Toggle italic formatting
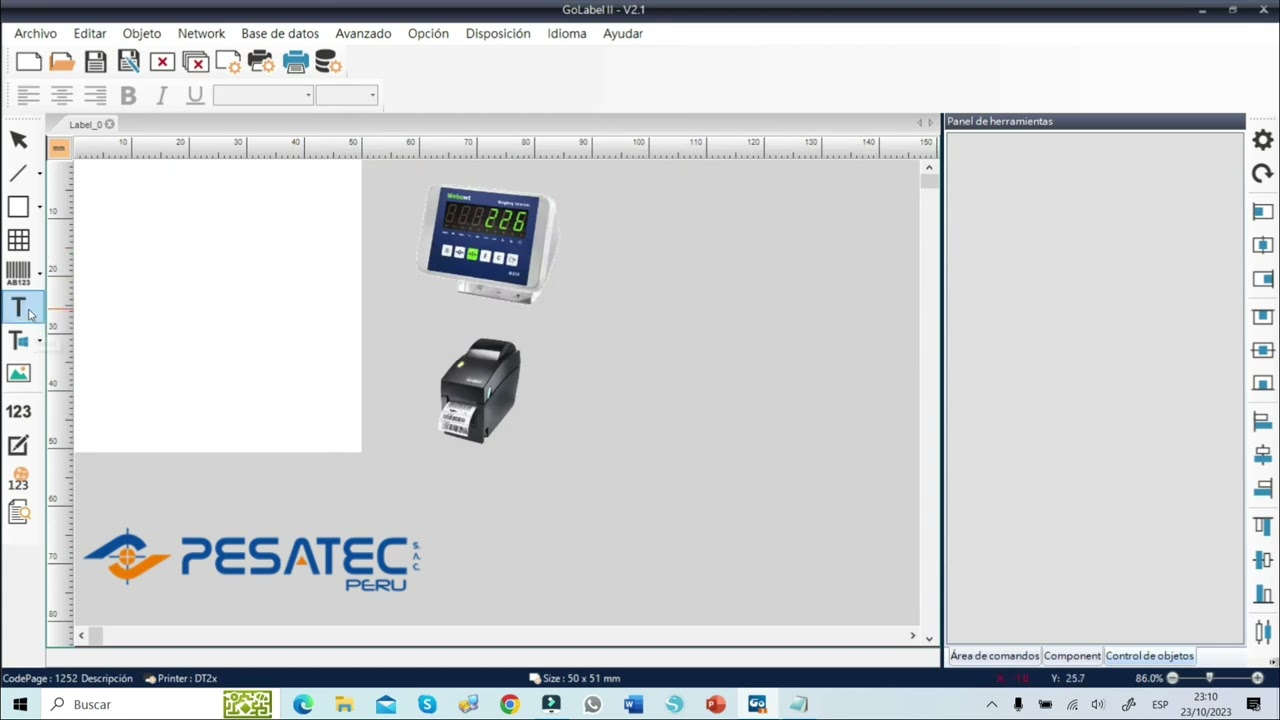This screenshot has height=720, width=1280. 161,95
